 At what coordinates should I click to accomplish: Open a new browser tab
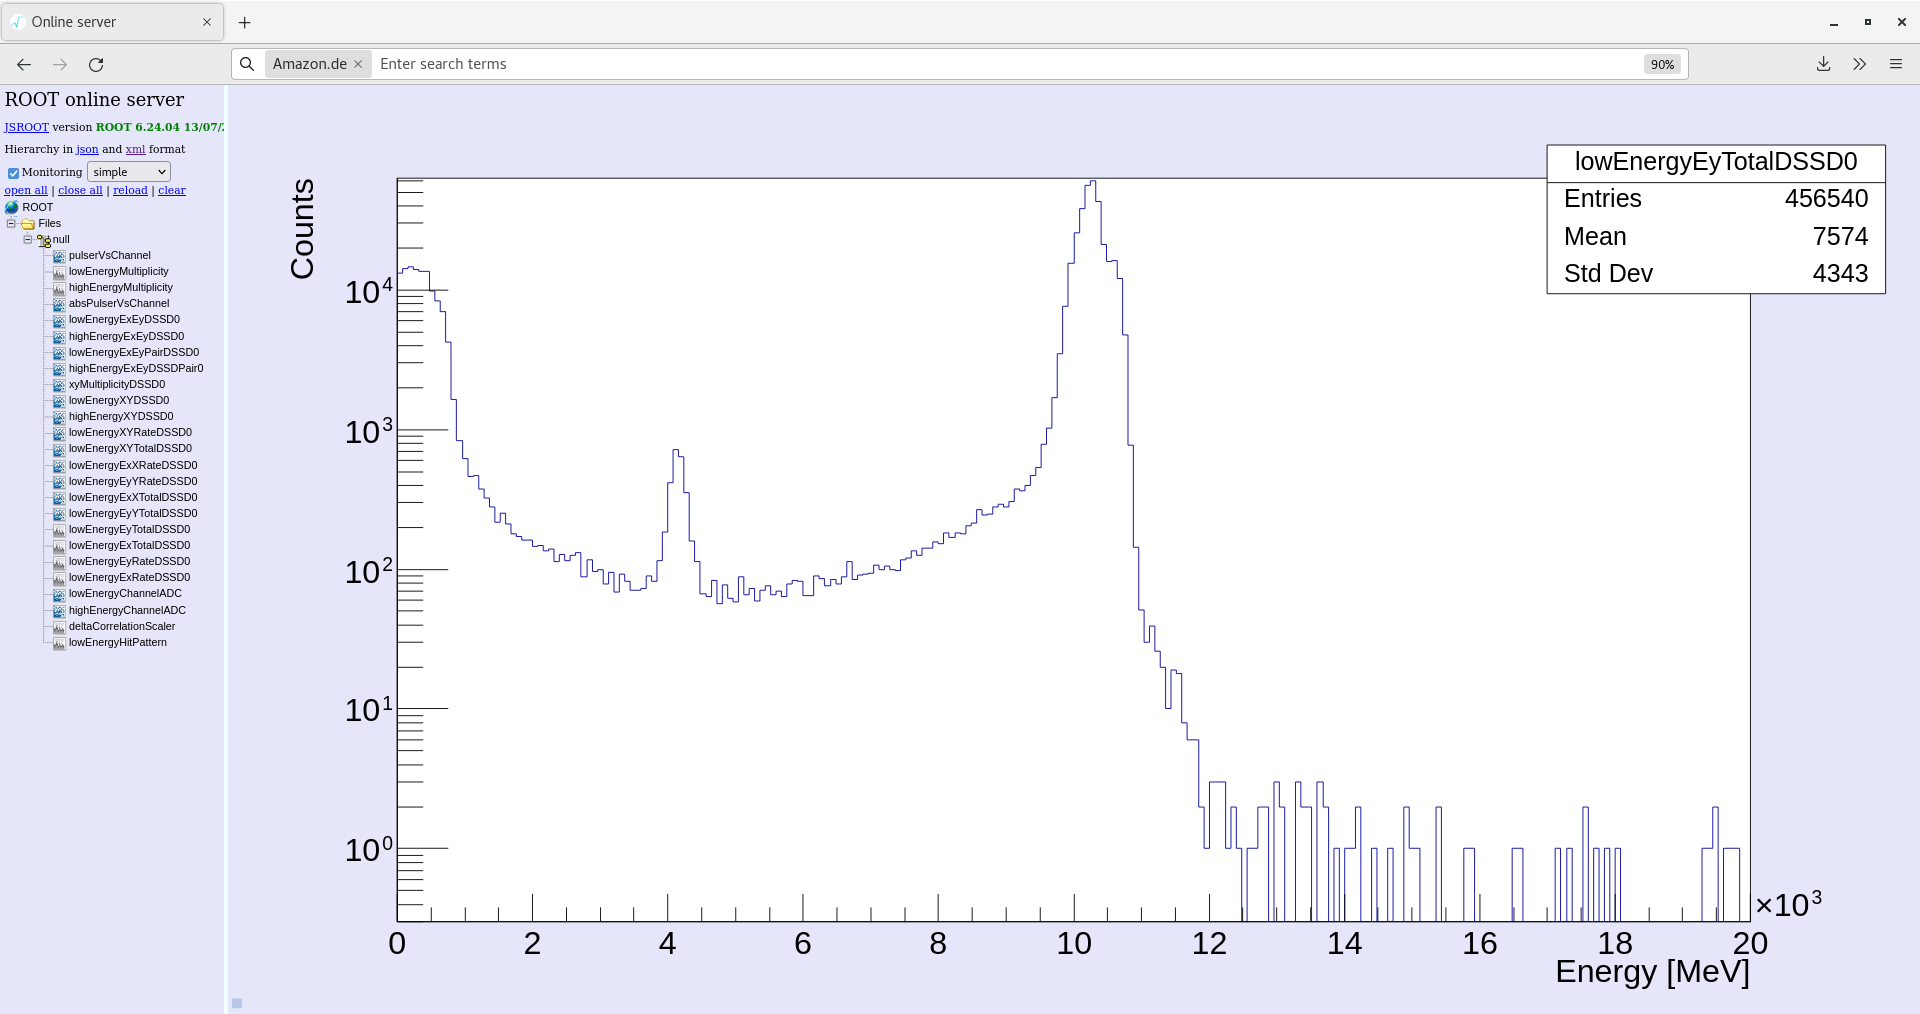click(x=244, y=22)
